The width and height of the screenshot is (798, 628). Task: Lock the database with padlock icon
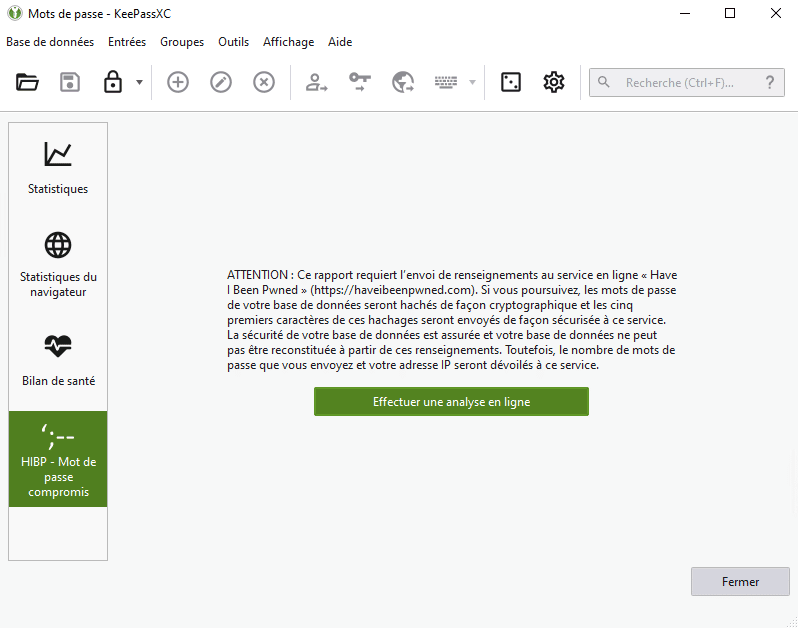pos(112,82)
